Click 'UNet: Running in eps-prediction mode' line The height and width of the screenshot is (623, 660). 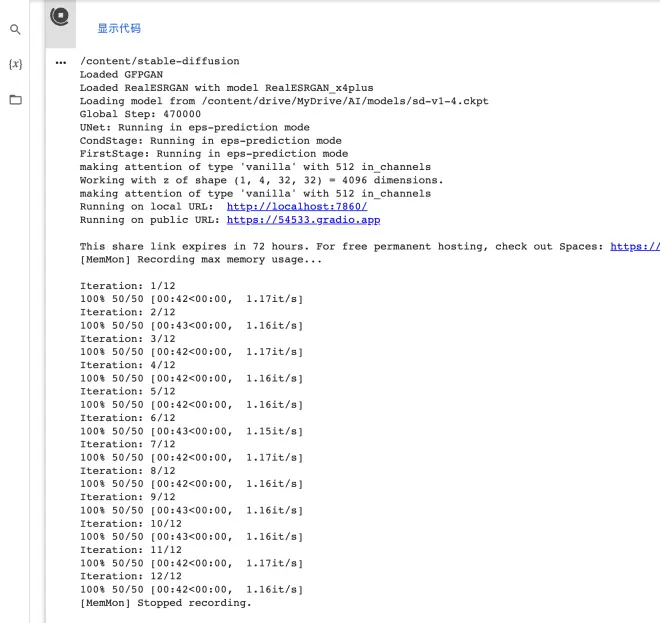194,127
